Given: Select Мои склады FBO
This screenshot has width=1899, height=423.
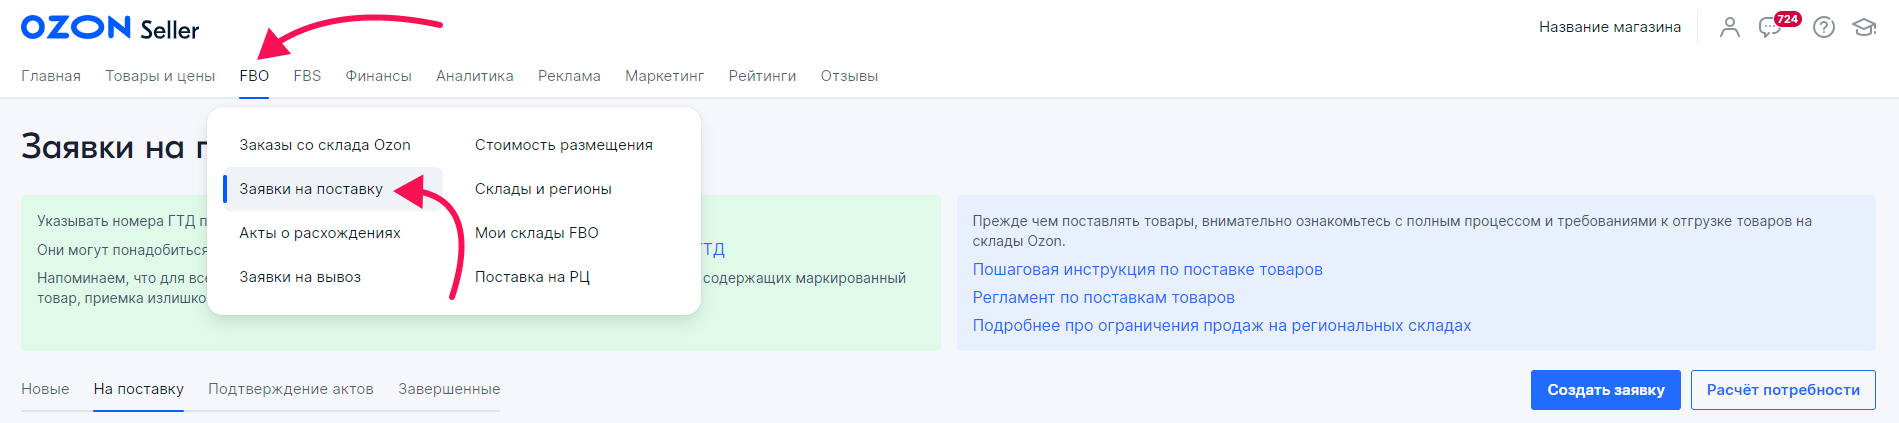Looking at the screenshot, I should pyautogui.click(x=537, y=233).
